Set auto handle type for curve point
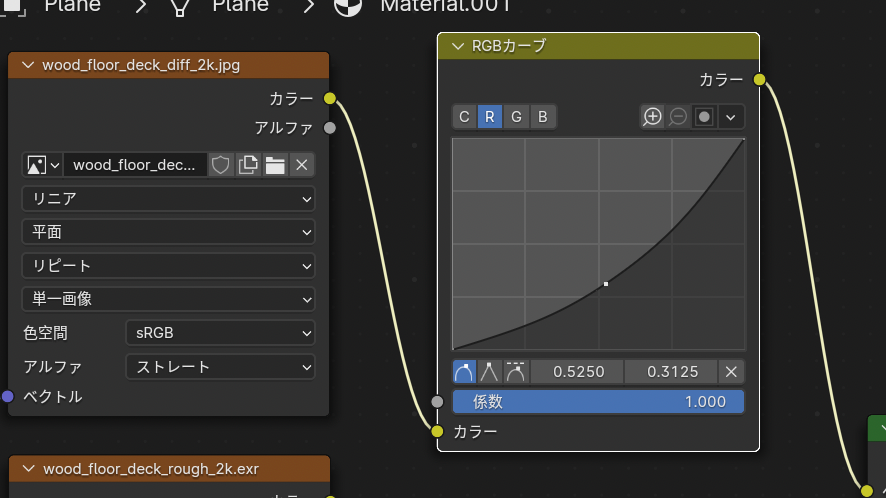 (464, 372)
